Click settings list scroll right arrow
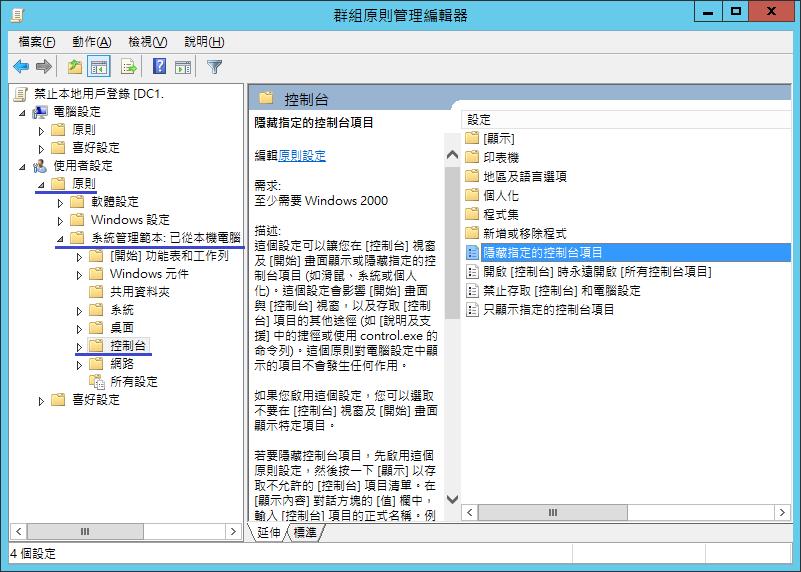801x572 pixels. (x=782, y=512)
